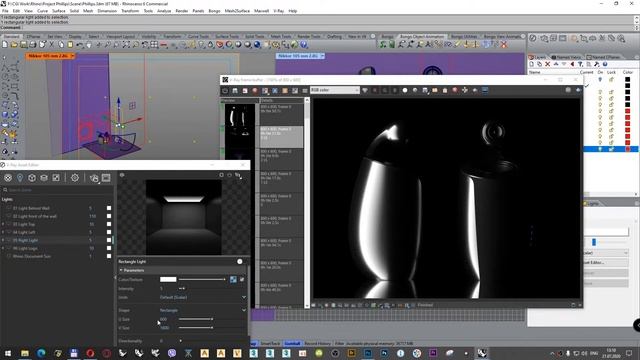
Task: Toggle 01 Light Behind Wall checkbox
Action: pyautogui.click(x=109, y=208)
